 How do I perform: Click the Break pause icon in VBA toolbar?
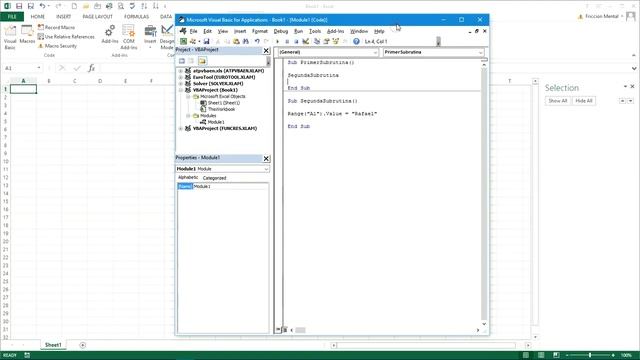tap(287, 41)
